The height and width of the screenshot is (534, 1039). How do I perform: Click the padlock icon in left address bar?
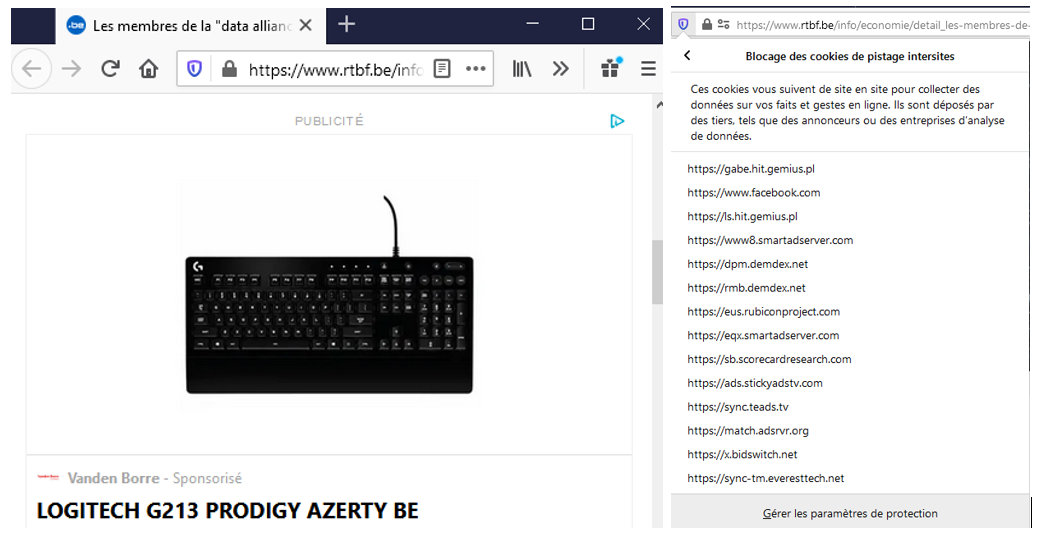(x=229, y=69)
